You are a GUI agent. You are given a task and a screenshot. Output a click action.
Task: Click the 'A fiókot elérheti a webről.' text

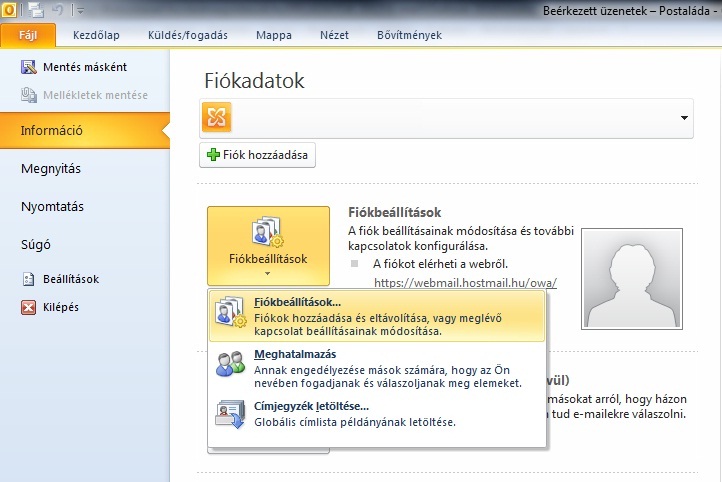click(440, 264)
